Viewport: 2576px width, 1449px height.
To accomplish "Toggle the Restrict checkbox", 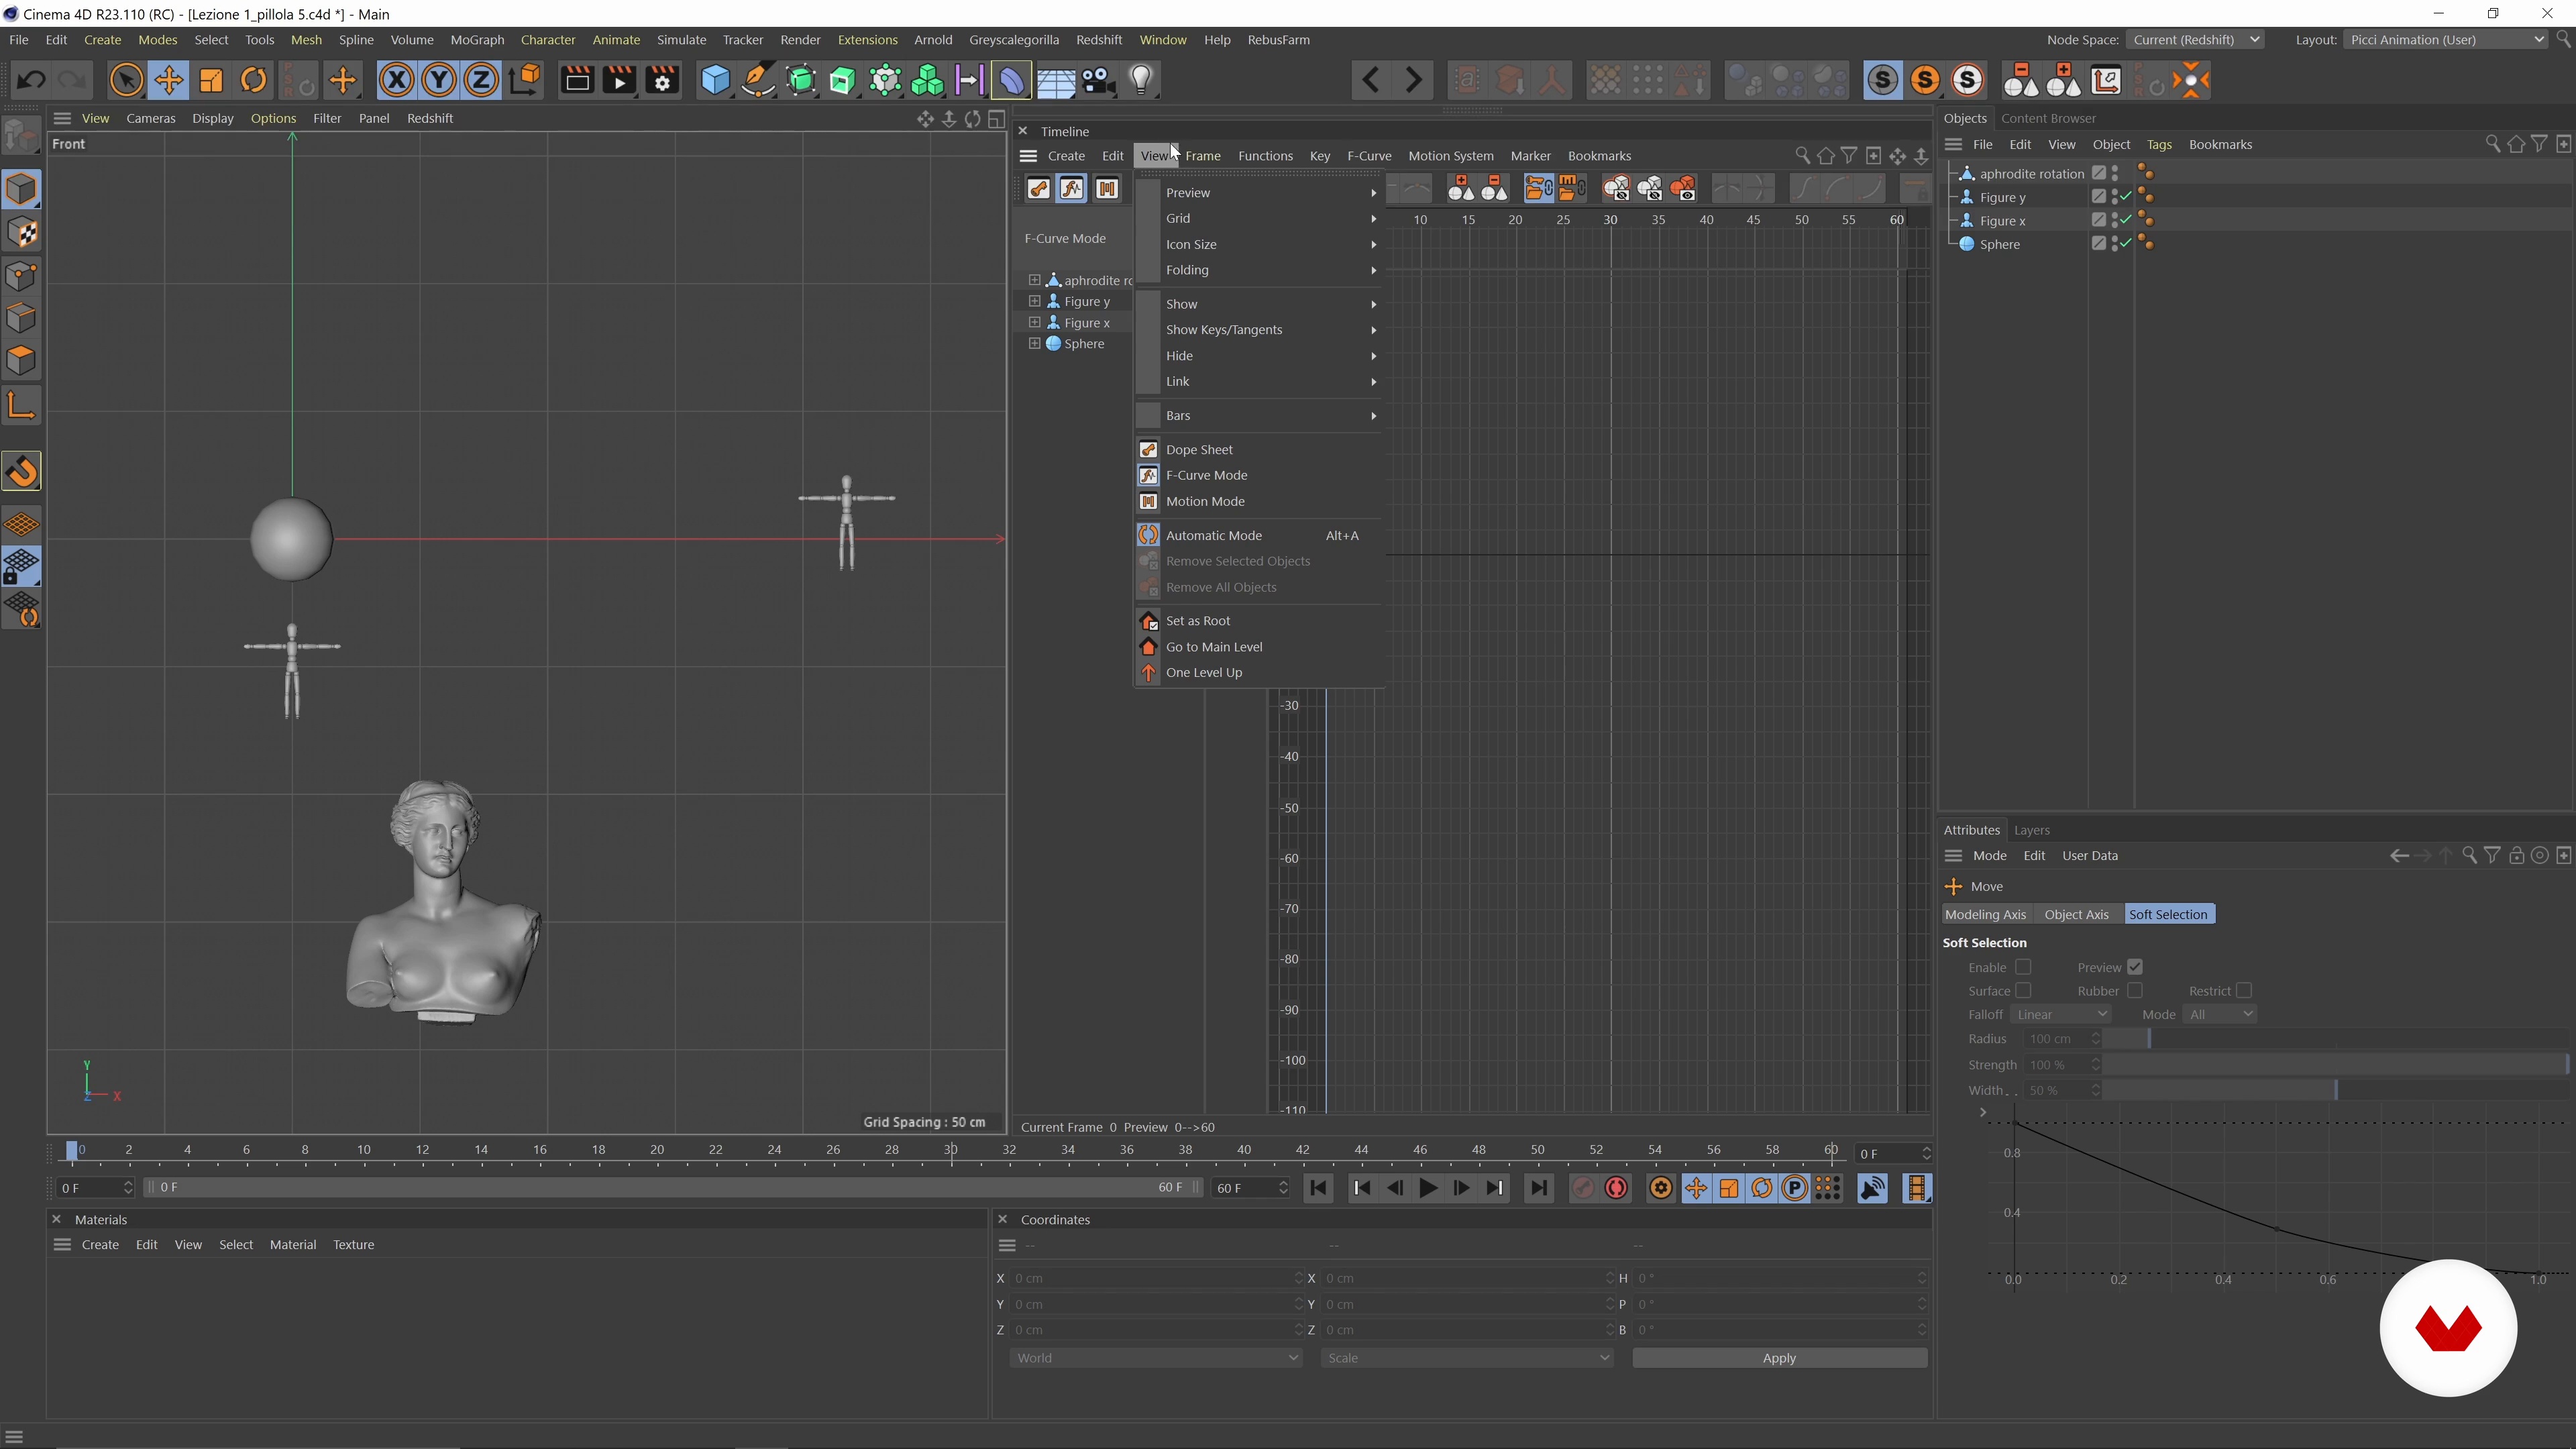I will (2244, 991).
